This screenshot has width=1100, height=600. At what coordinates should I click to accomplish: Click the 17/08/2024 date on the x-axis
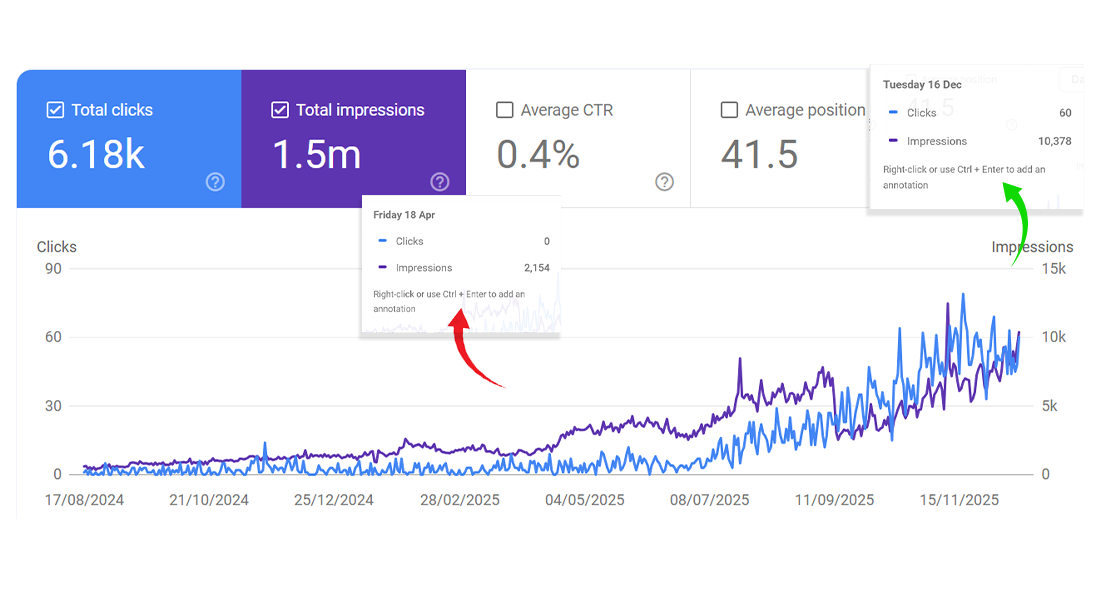pyautogui.click(x=84, y=500)
